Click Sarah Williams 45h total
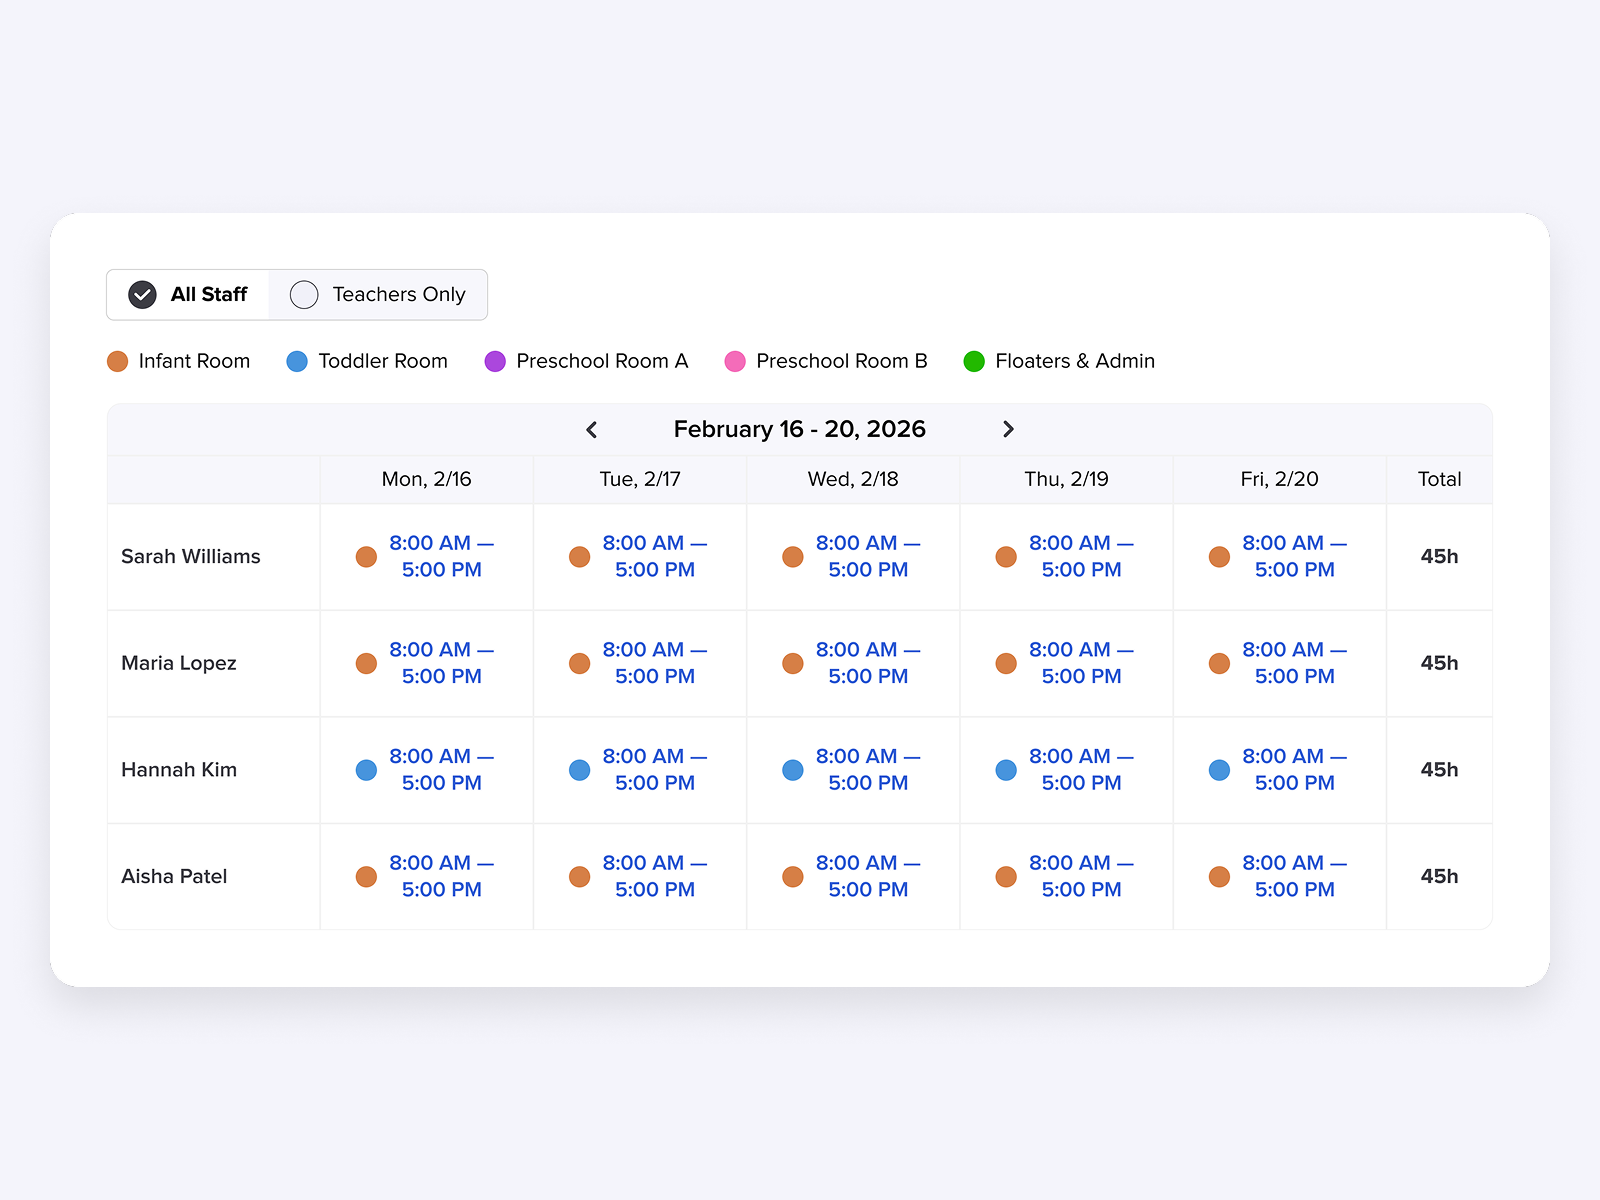 [1440, 556]
